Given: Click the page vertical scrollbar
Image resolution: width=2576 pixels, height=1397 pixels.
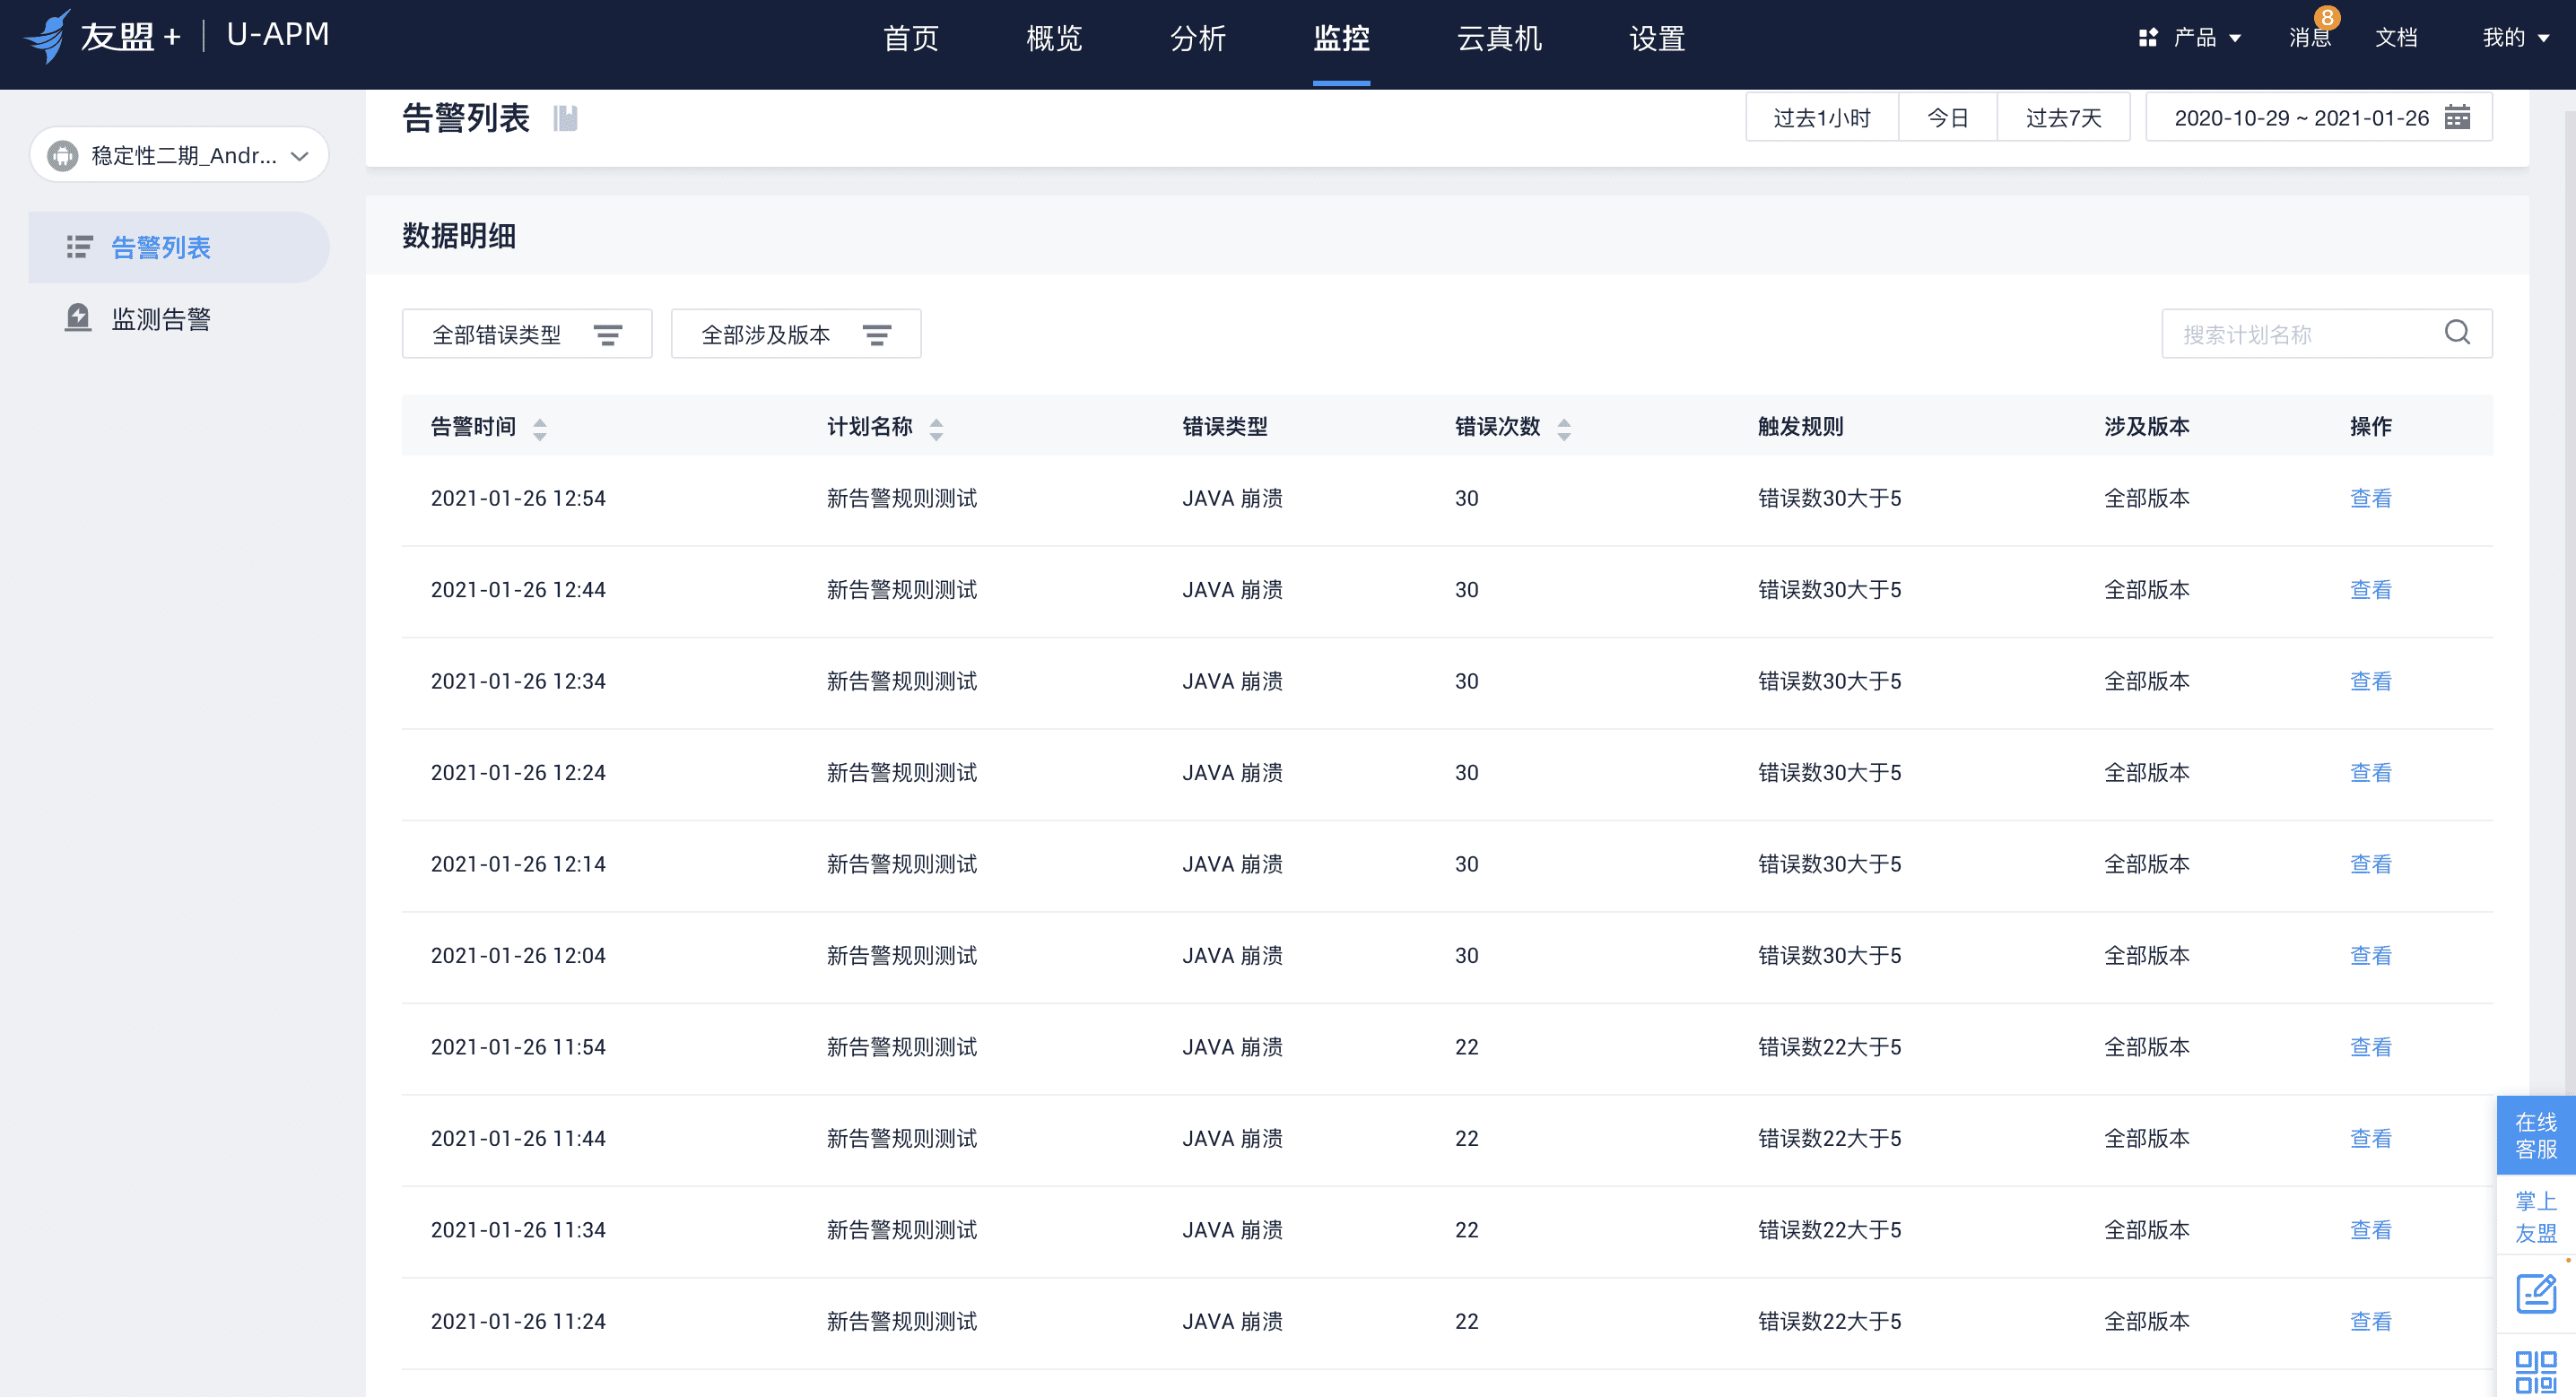Looking at the screenshot, I should coord(2569,600).
